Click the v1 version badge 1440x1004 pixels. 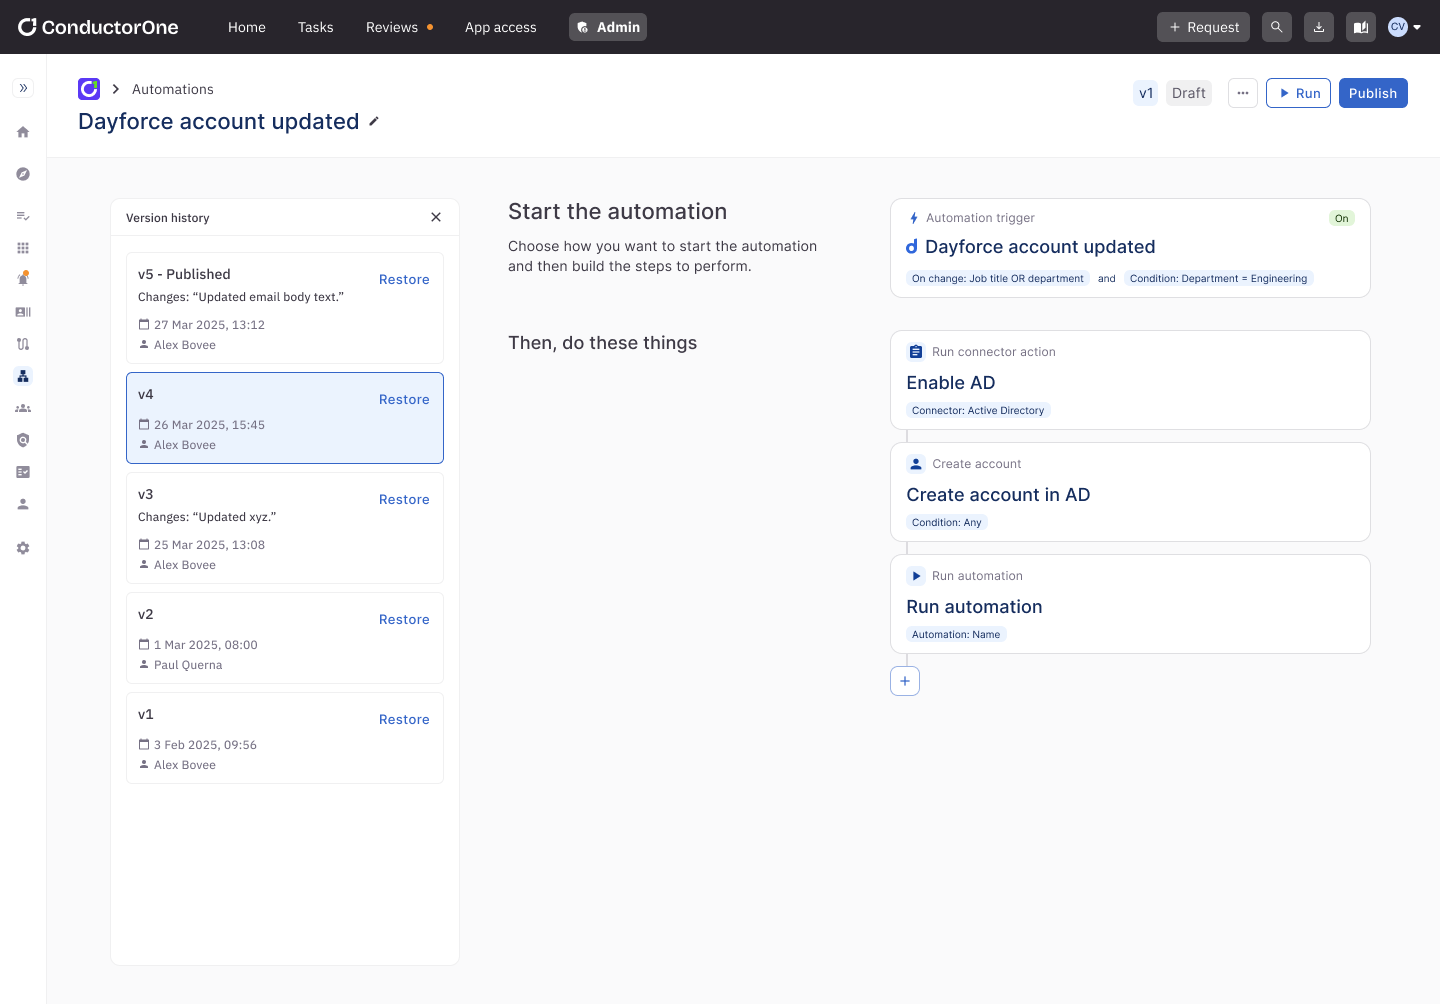1146,93
